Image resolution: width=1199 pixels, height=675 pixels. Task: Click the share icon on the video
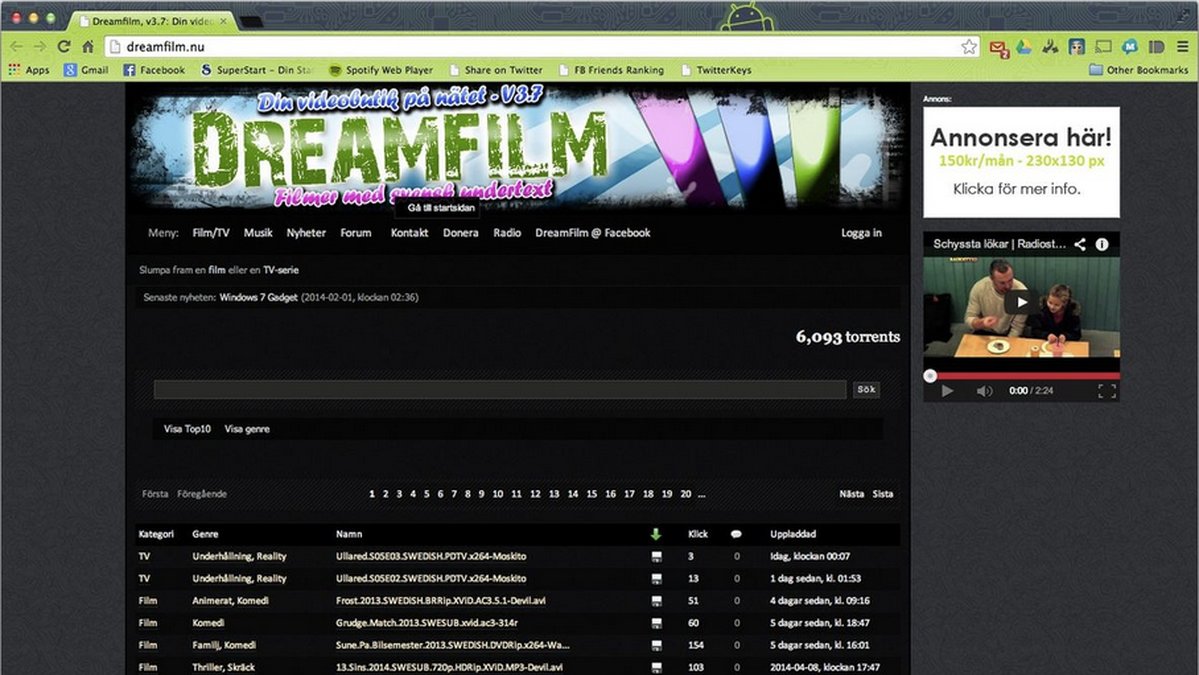coord(1081,244)
